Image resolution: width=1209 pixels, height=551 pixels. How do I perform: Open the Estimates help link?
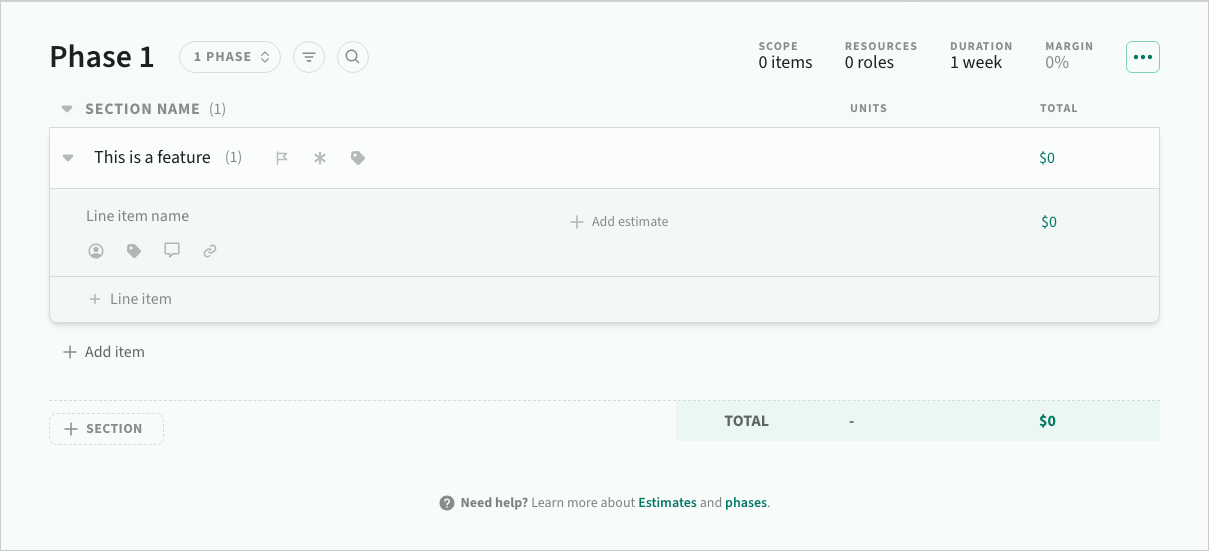[x=667, y=503]
